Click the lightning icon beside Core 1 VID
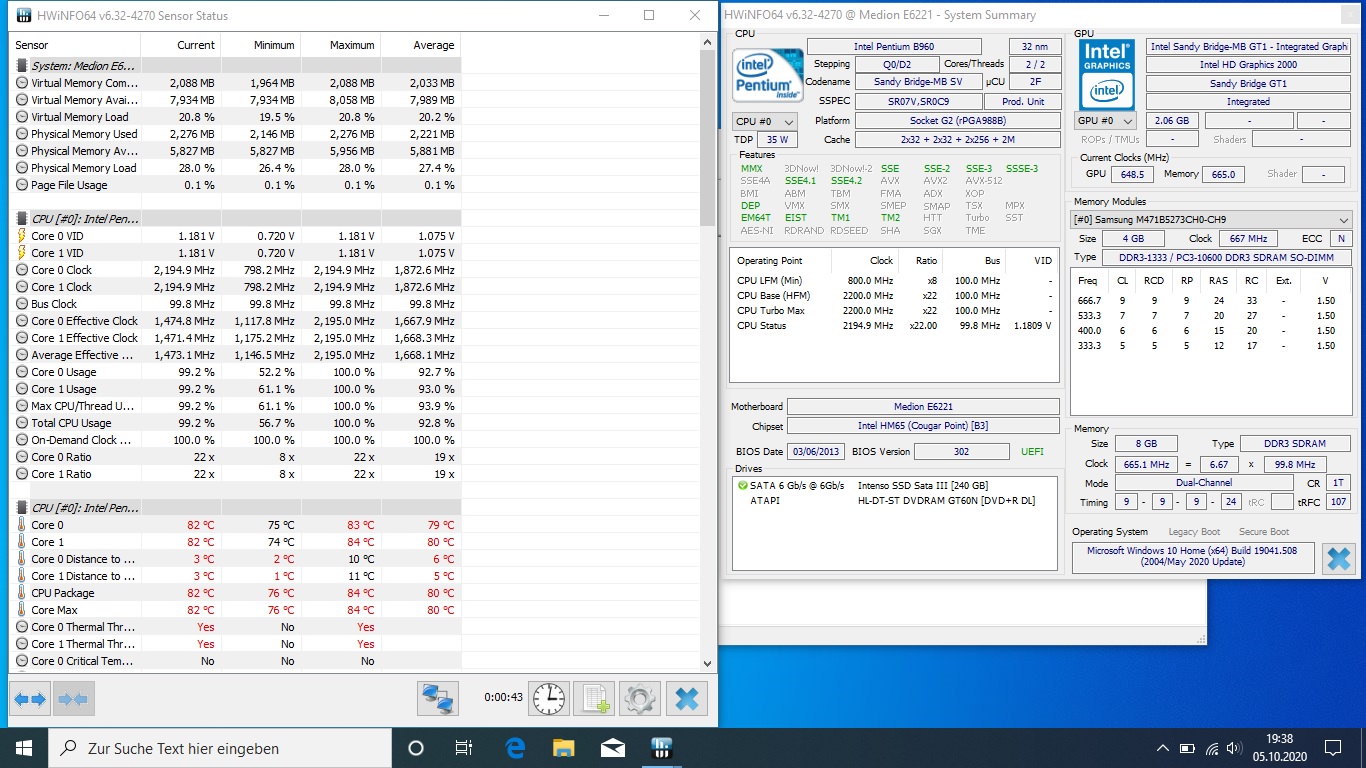Viewport: 1366px width, 768px height. tap(22, 253)
